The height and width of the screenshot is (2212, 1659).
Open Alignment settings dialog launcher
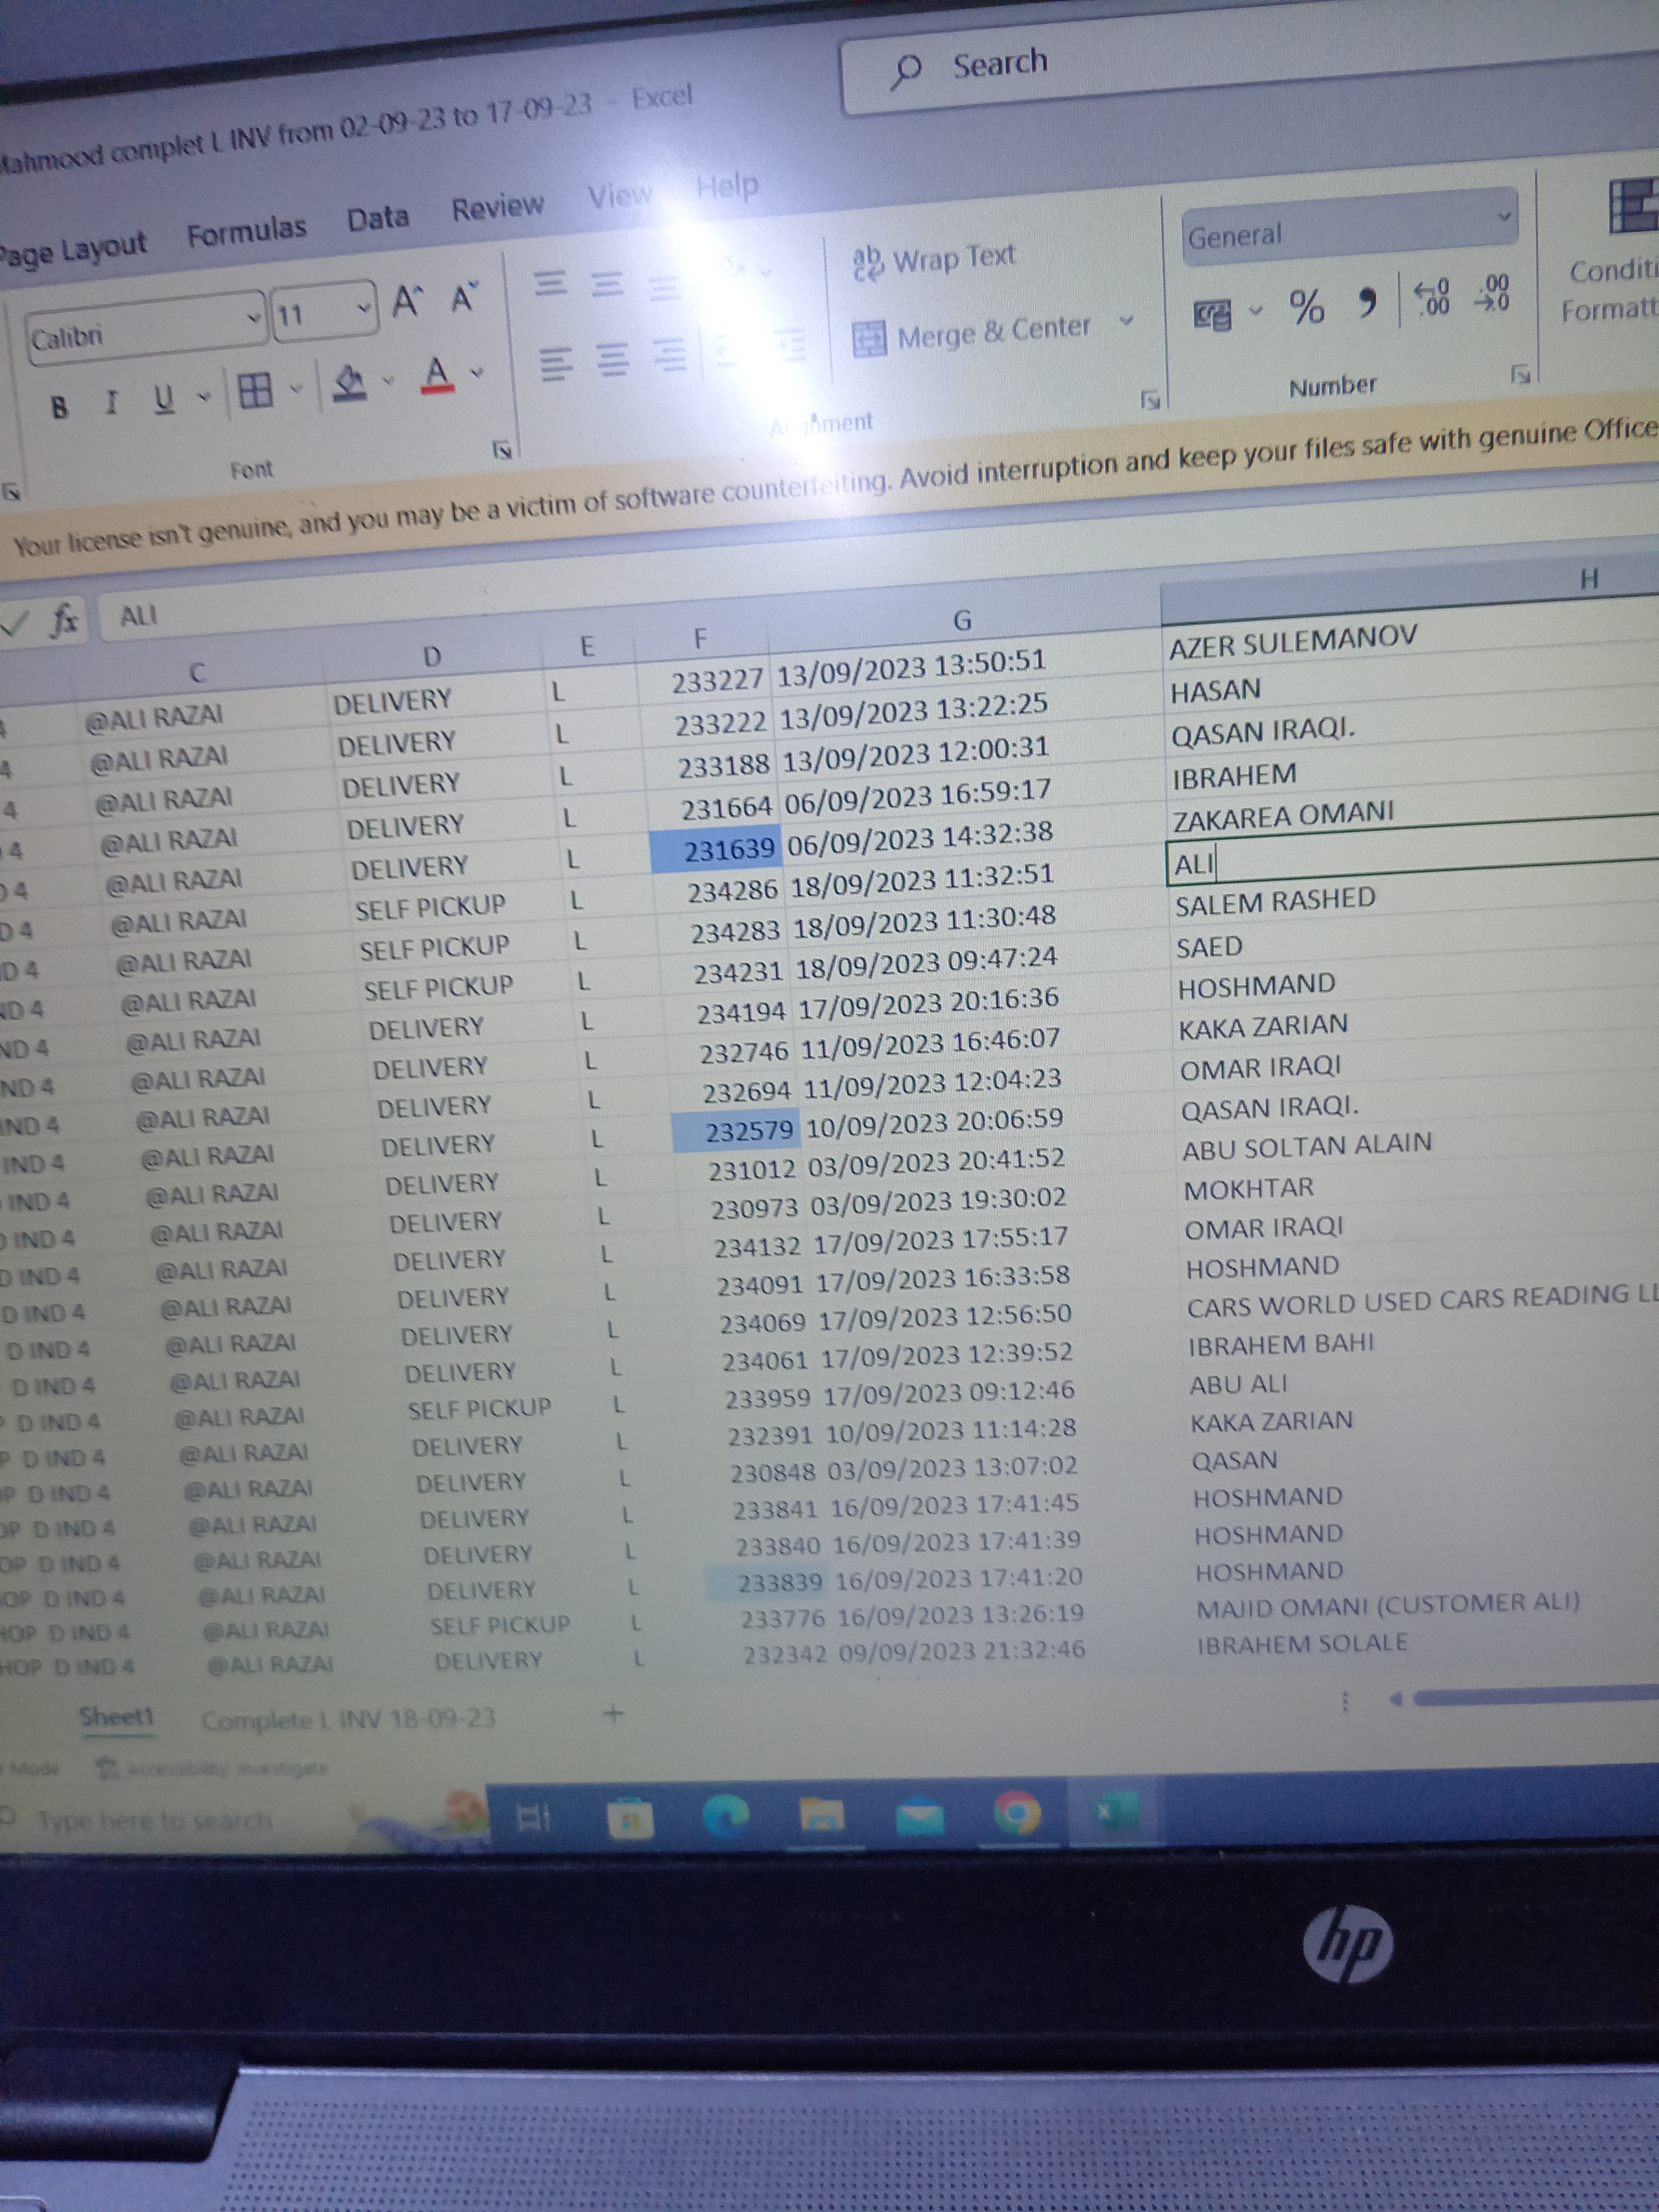[x=1151, y=401]
